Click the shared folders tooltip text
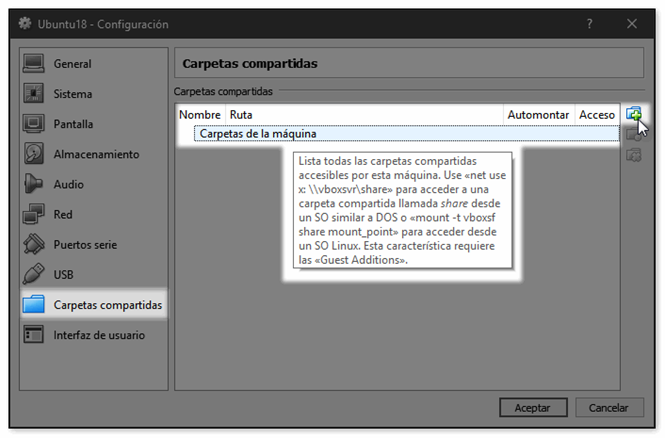The width and height of the screenshot is (665, 438). click(402, 210)
